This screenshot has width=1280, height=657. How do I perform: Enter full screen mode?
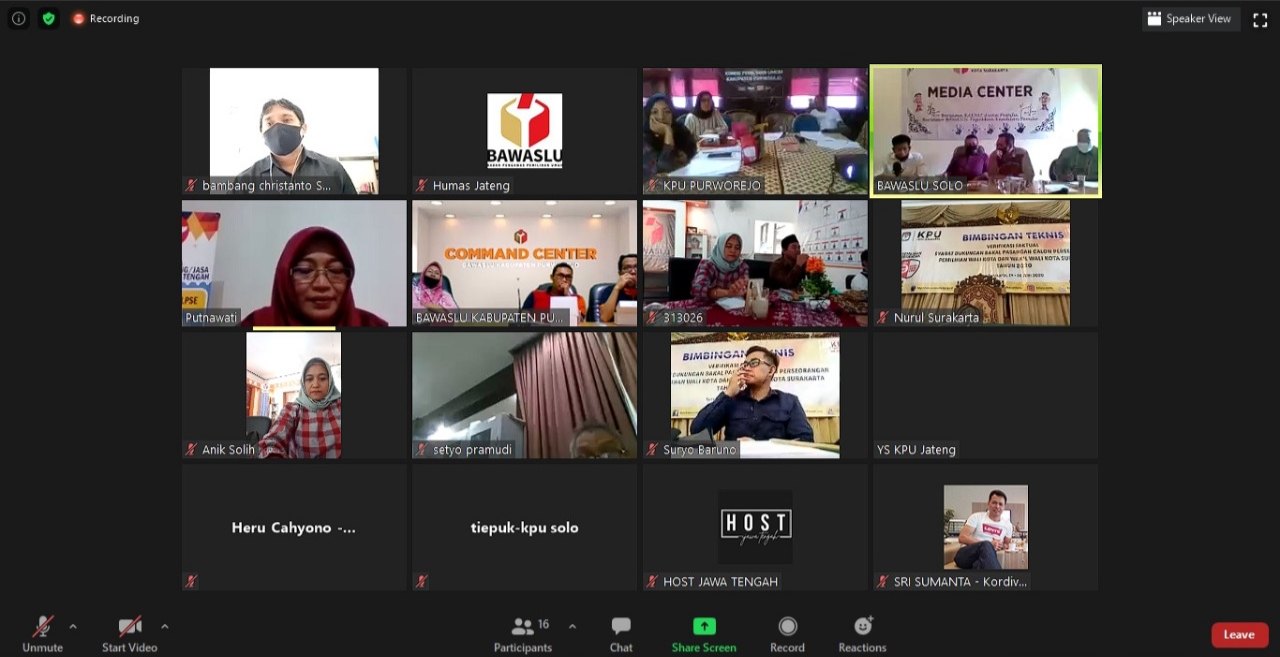[x=1260, y=19]
